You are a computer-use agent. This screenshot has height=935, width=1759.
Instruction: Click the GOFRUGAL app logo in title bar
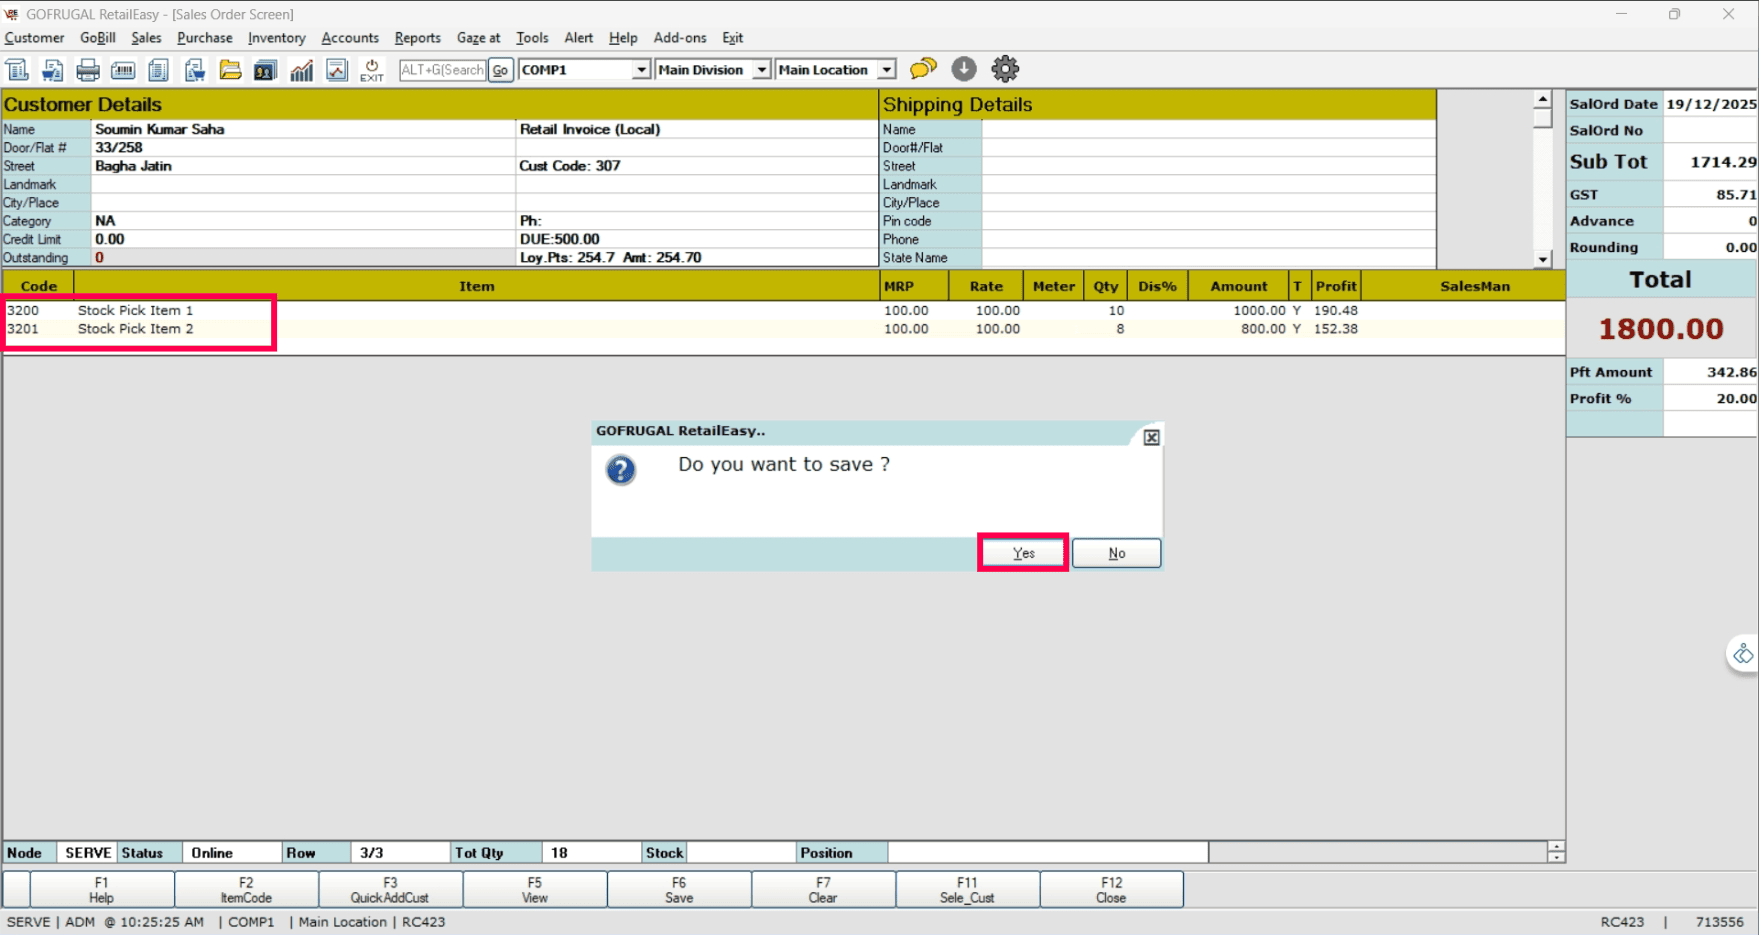(x=12, y=14)
